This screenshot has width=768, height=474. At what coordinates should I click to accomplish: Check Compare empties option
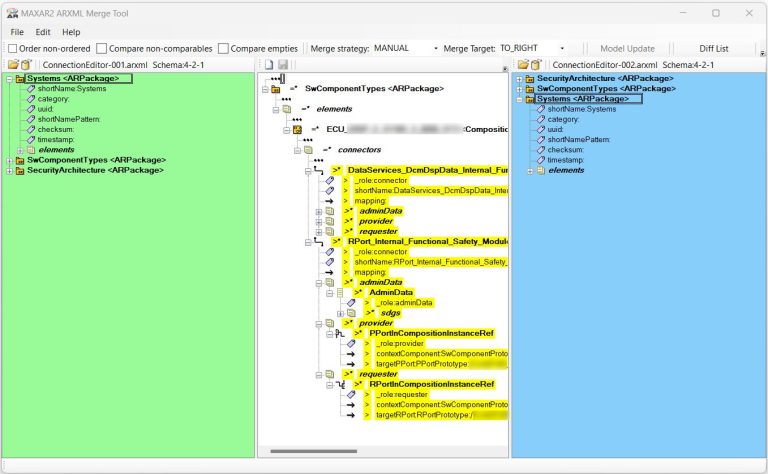(223, 48)
